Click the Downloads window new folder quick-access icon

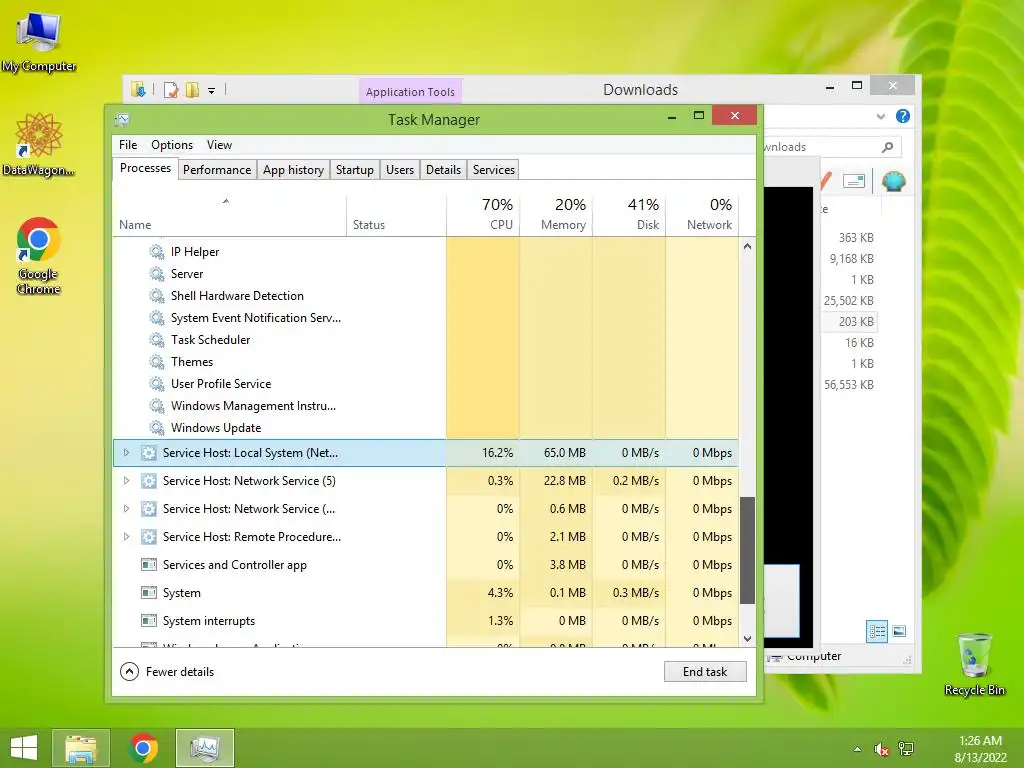(x=192, y=90)
